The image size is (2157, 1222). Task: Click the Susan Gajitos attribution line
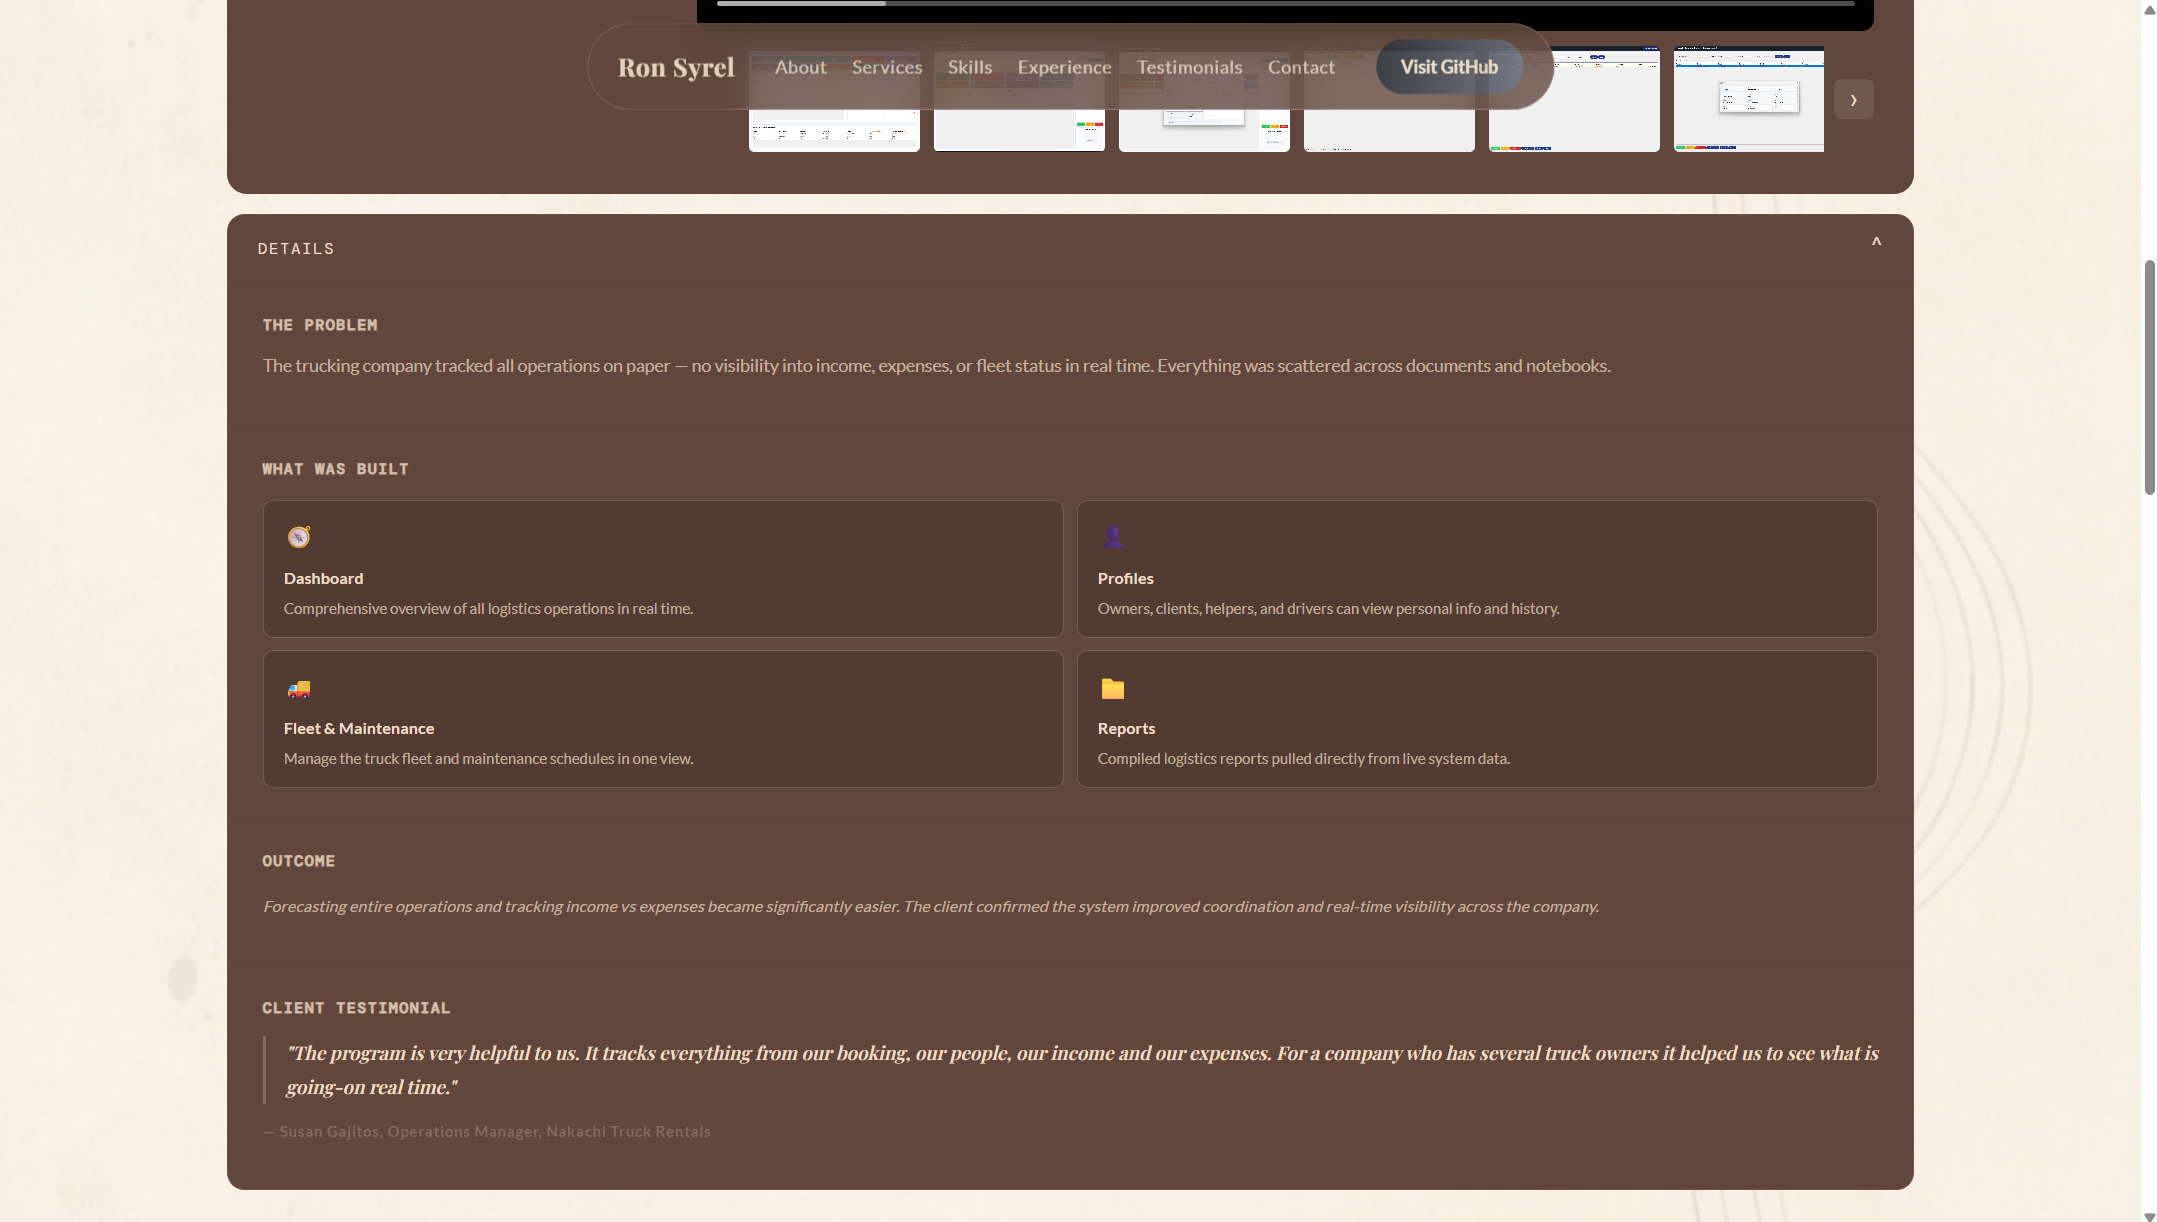coord(487,1131)
